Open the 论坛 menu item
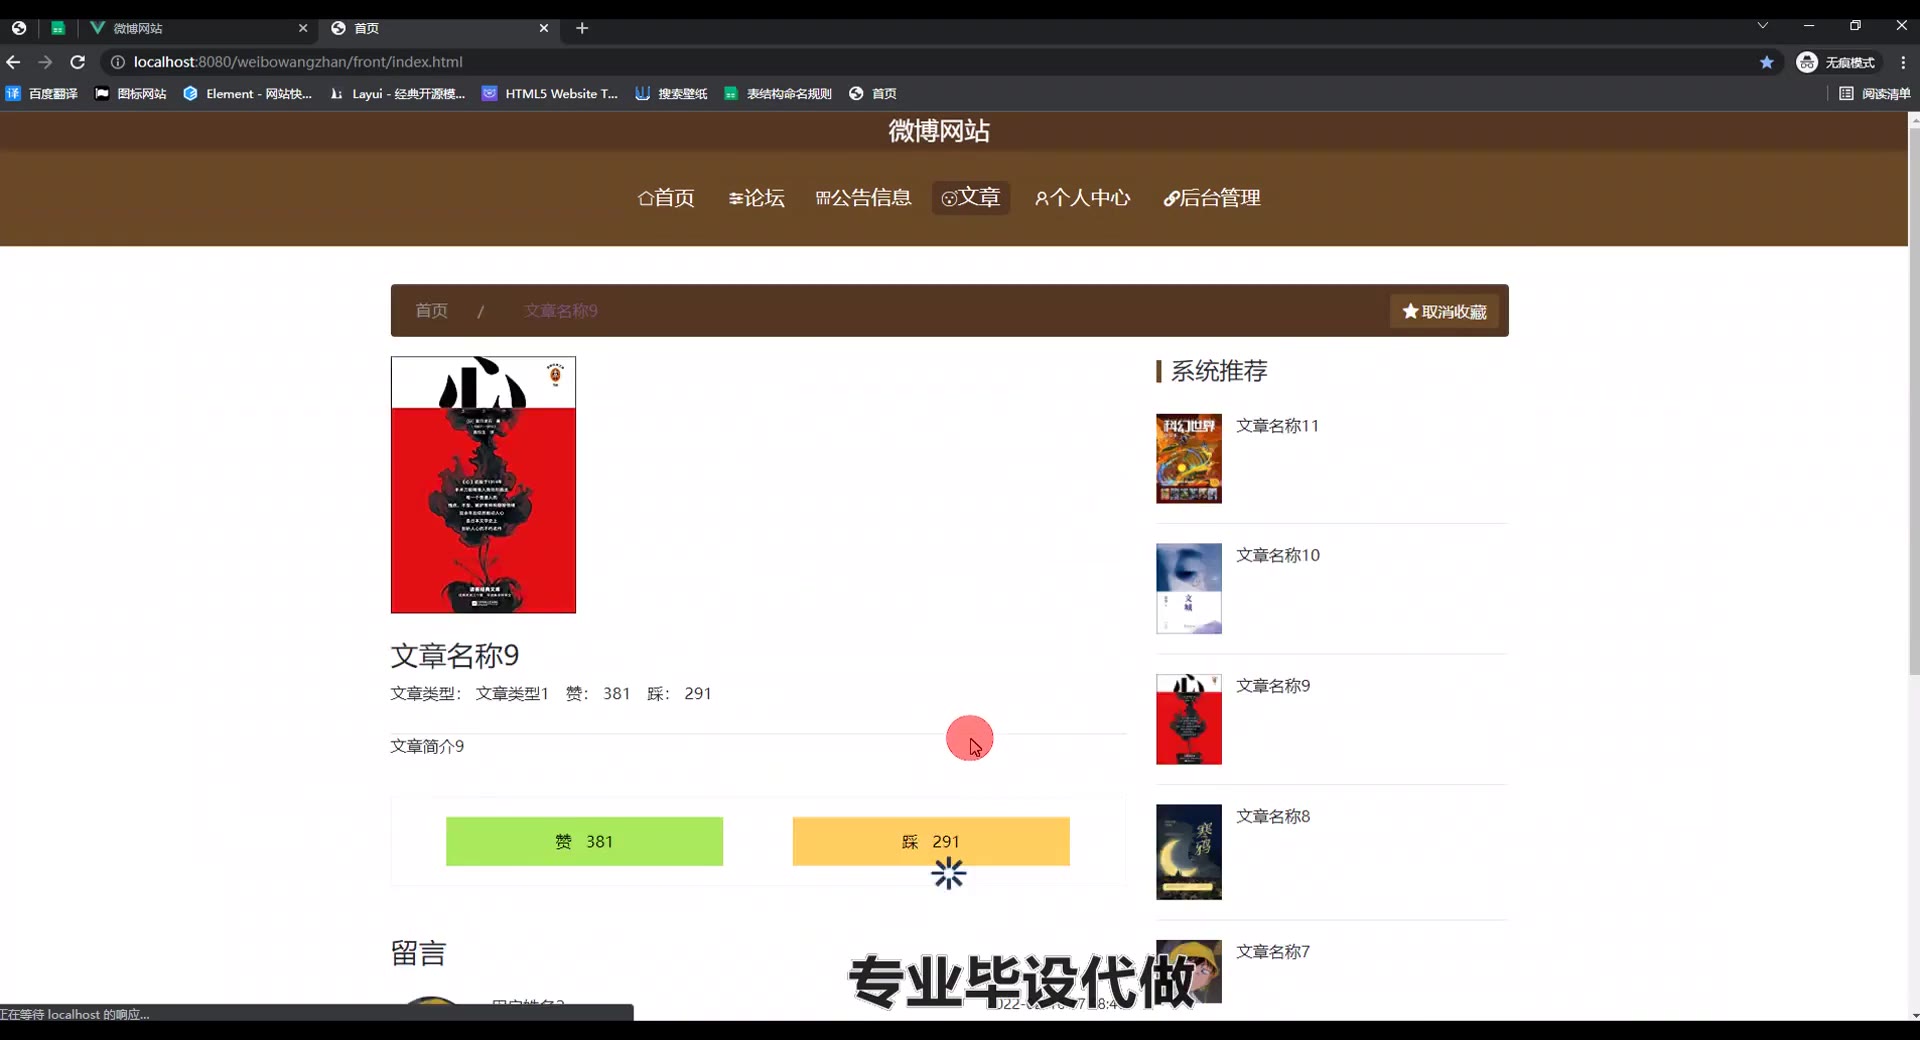Image resolution: width=1920 pixels, height=1040 pixels. (x=756, y=198)
